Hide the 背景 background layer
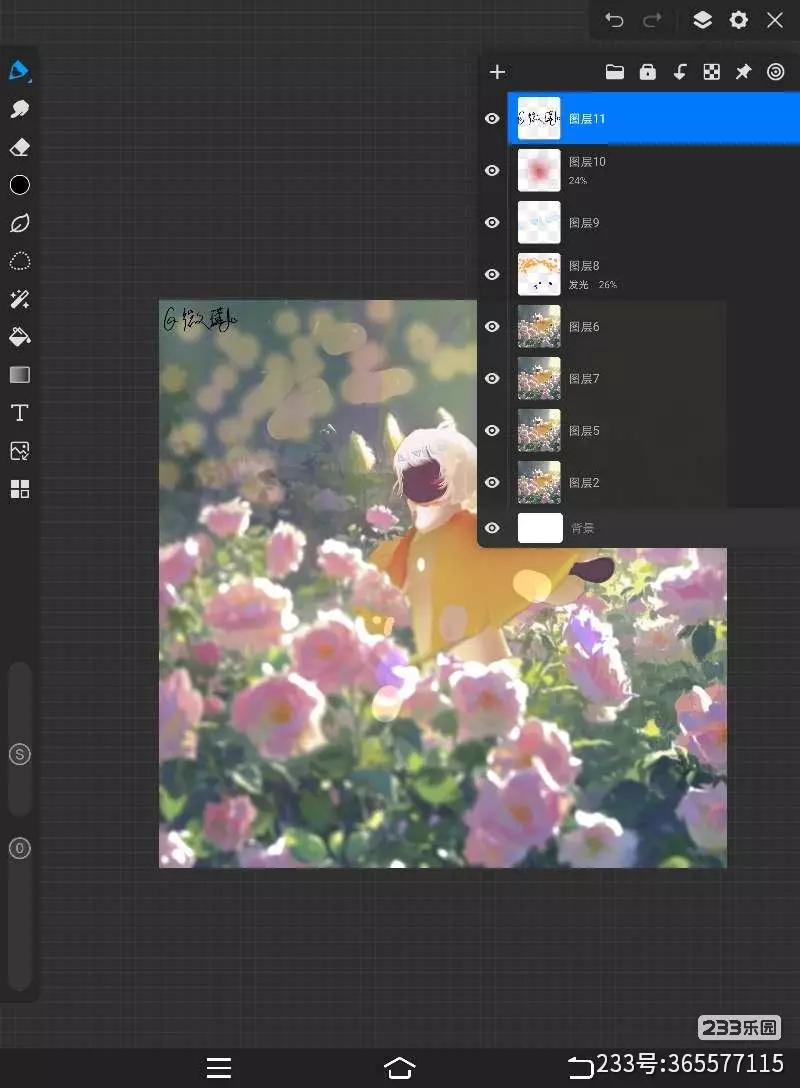Screen dimensions: 800x1088 point(492,528)
